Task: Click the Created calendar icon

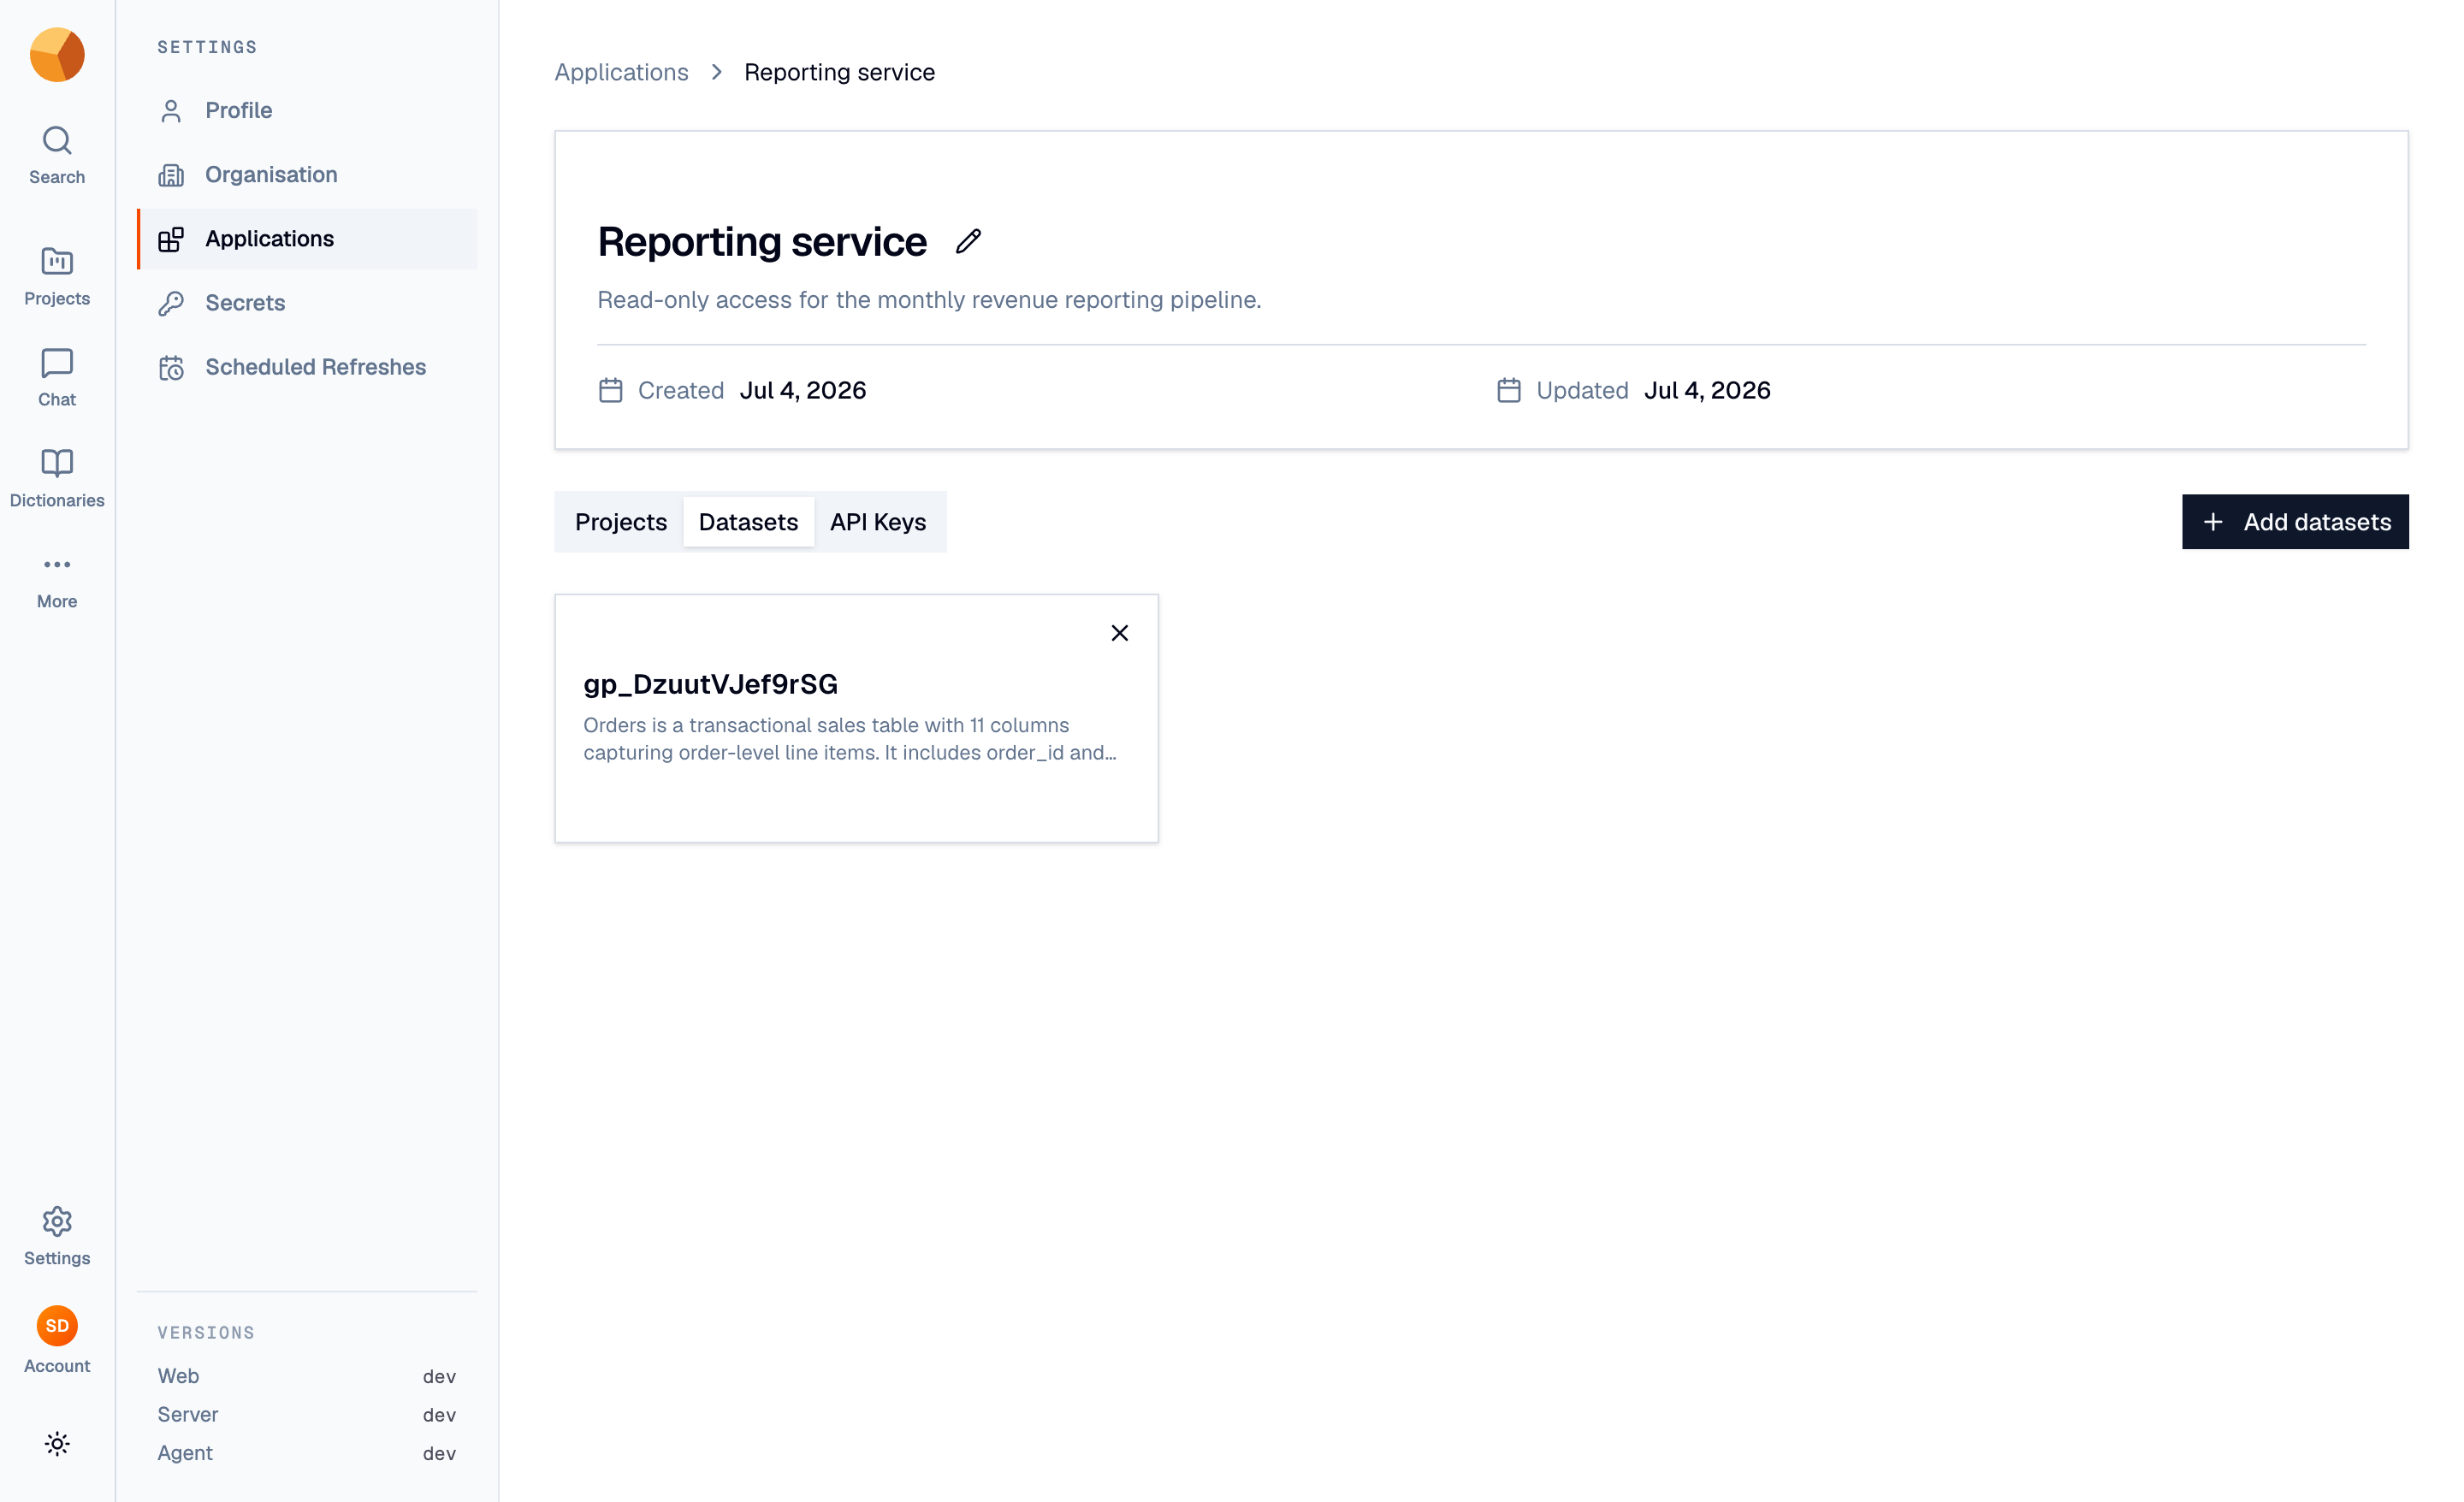Action: point(610,390)
